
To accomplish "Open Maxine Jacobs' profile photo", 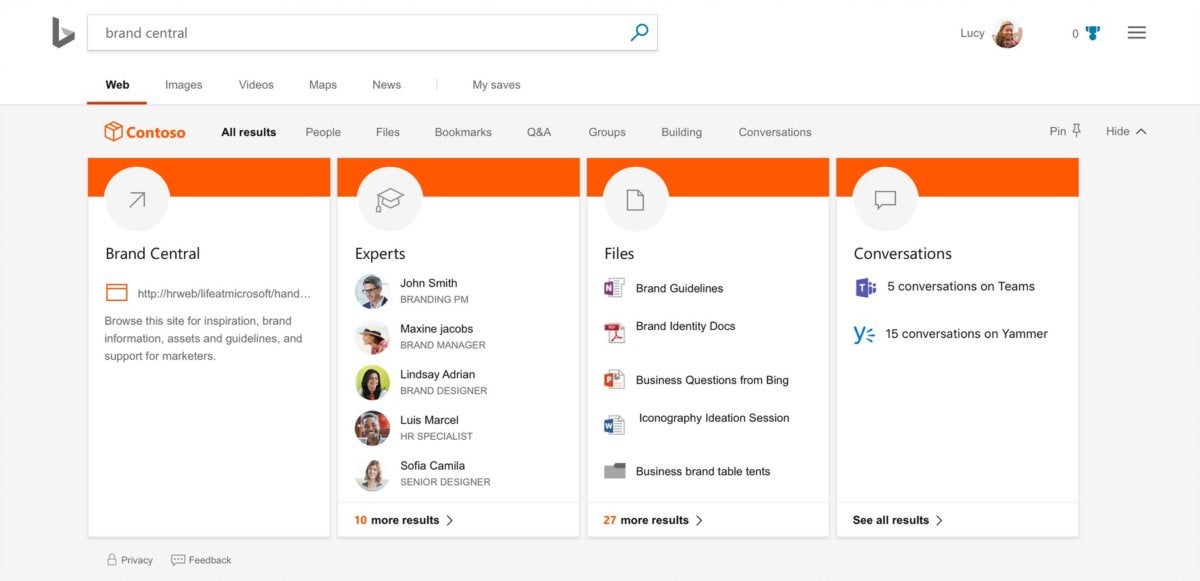I will pyautogui.click(x=372, y=337).
